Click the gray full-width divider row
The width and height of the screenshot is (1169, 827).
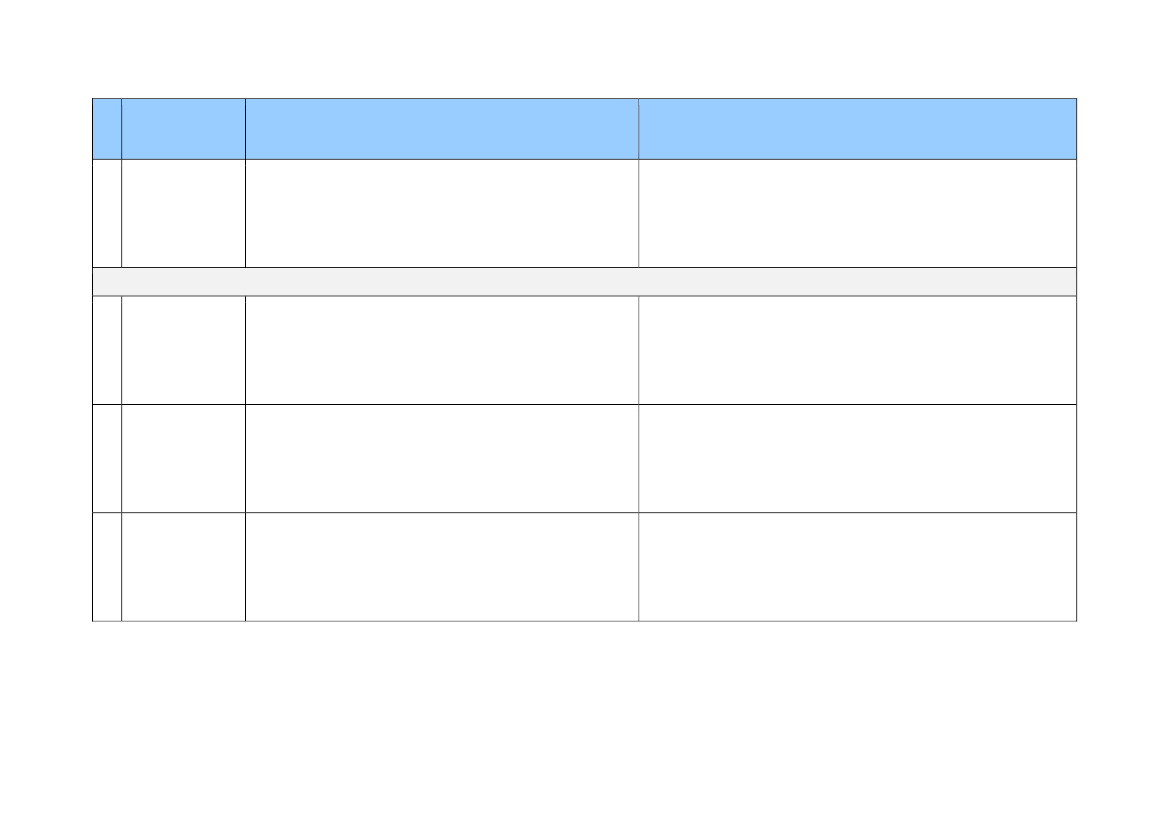(584, 282)
